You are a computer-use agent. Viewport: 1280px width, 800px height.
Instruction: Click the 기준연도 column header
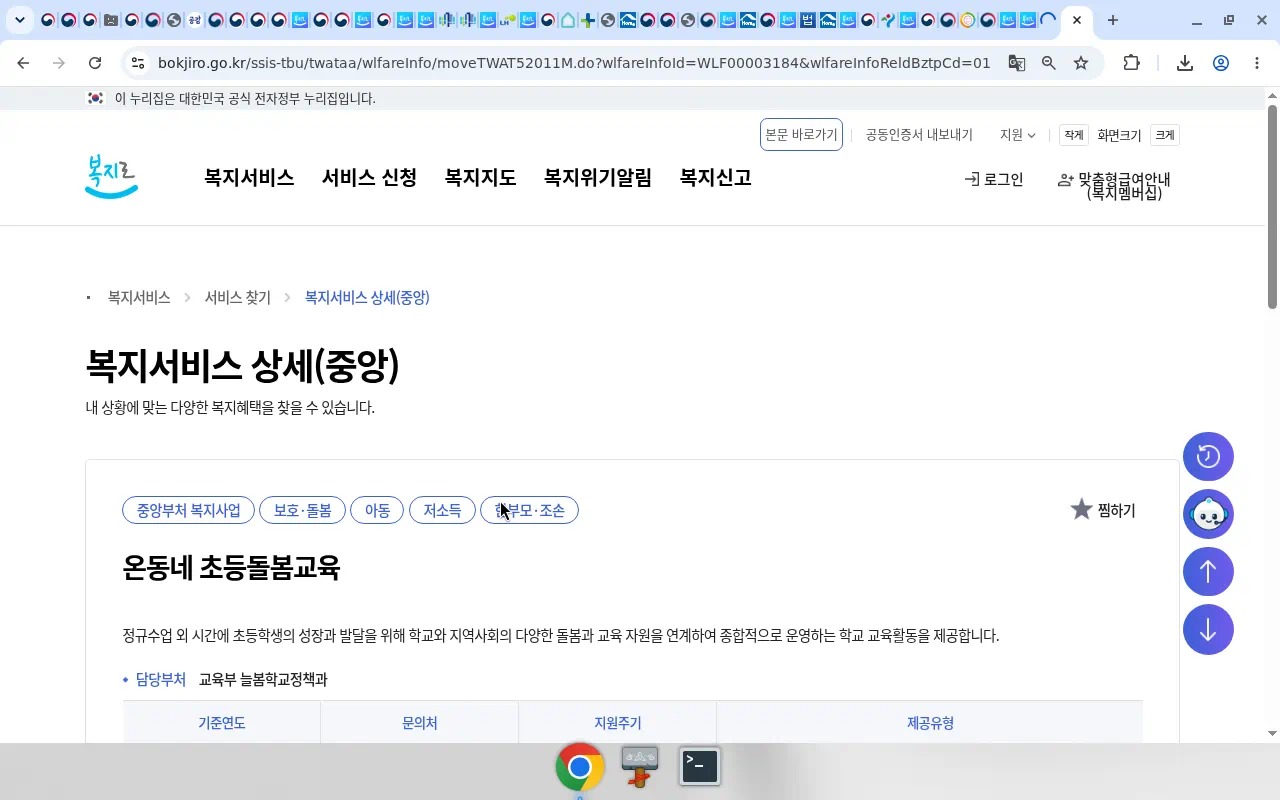tap(222, 723)
